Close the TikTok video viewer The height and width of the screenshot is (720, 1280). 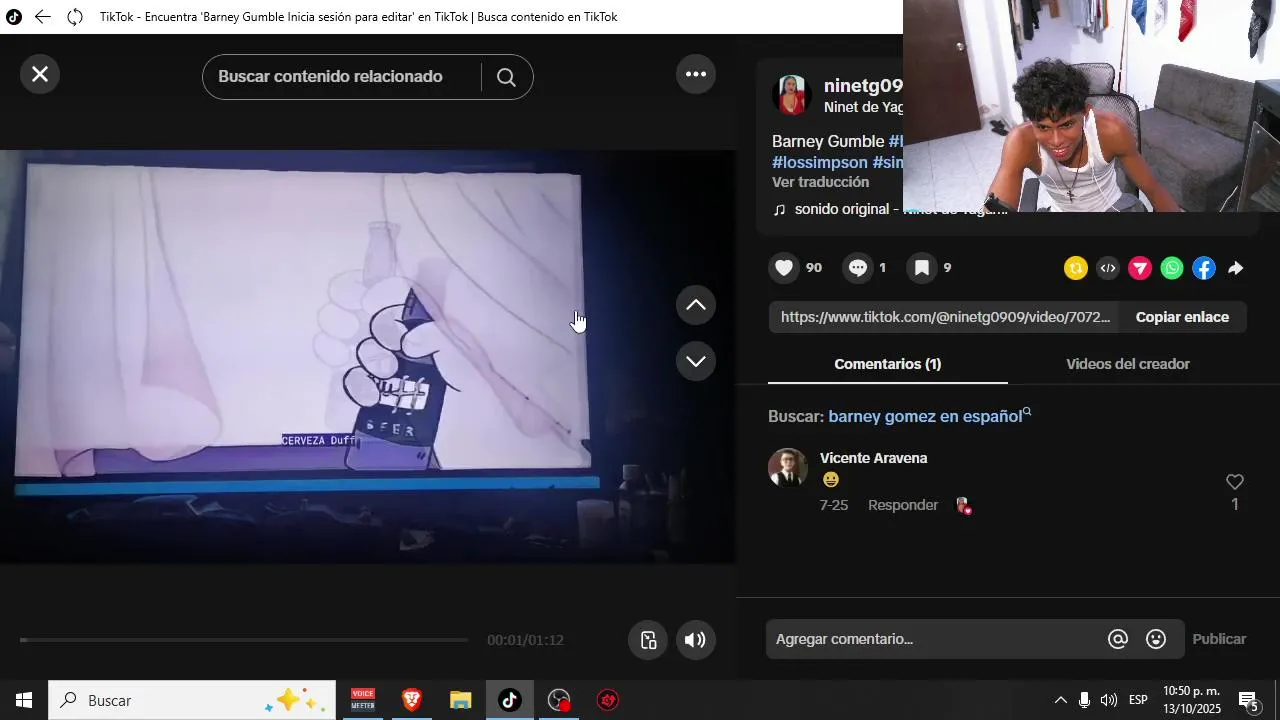40,74
